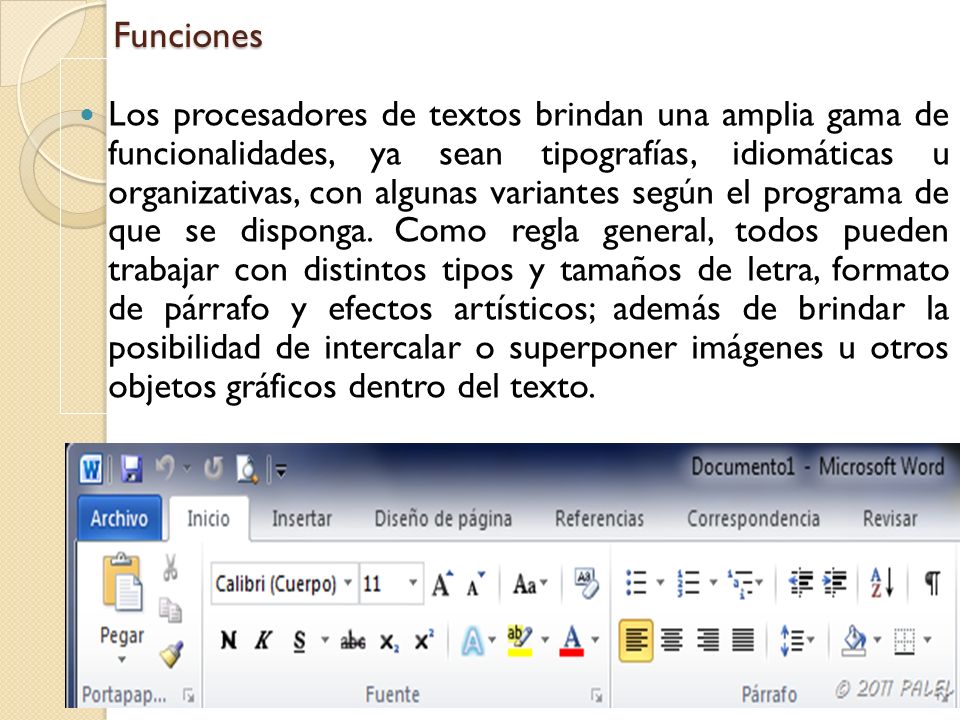Apply numbered list formatting

pyautogui.click(x=689, y=582)
